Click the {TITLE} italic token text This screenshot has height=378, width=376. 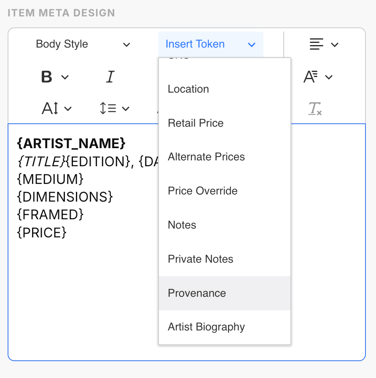click(40, 162)
